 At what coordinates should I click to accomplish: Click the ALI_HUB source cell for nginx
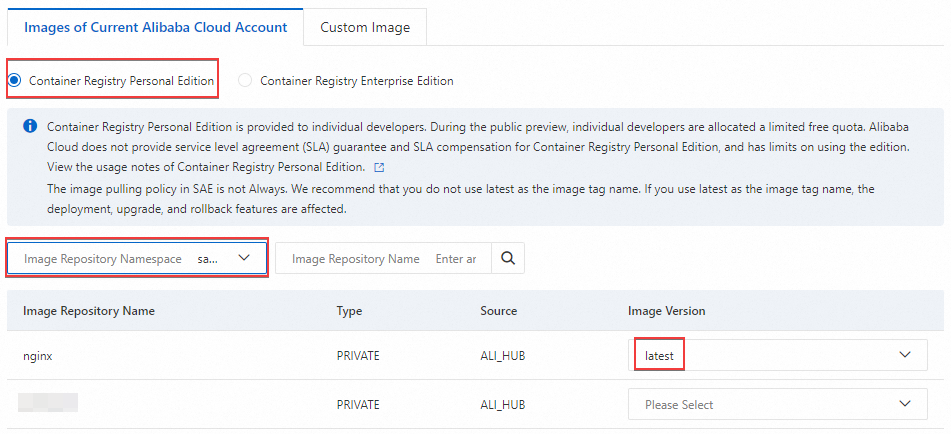[503, 355]
